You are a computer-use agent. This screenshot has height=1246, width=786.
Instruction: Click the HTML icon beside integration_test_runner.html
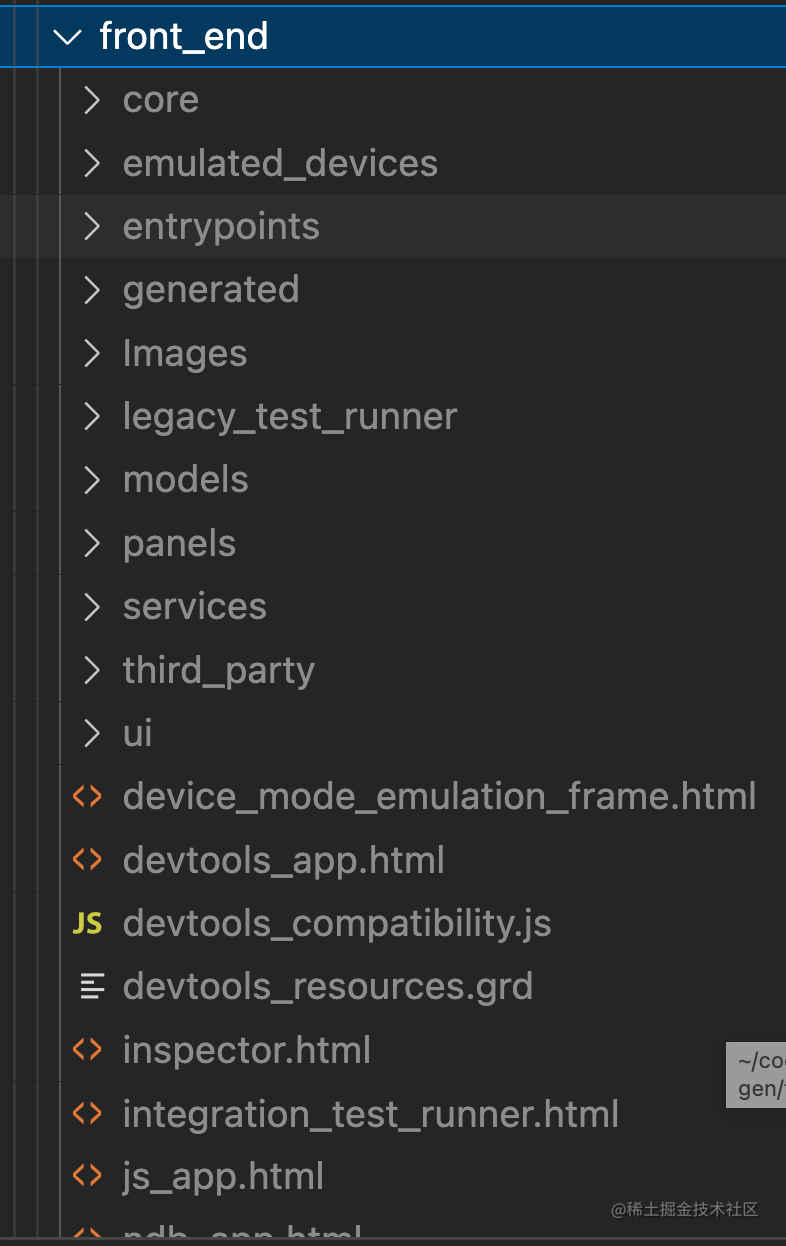click(88, 1114)
